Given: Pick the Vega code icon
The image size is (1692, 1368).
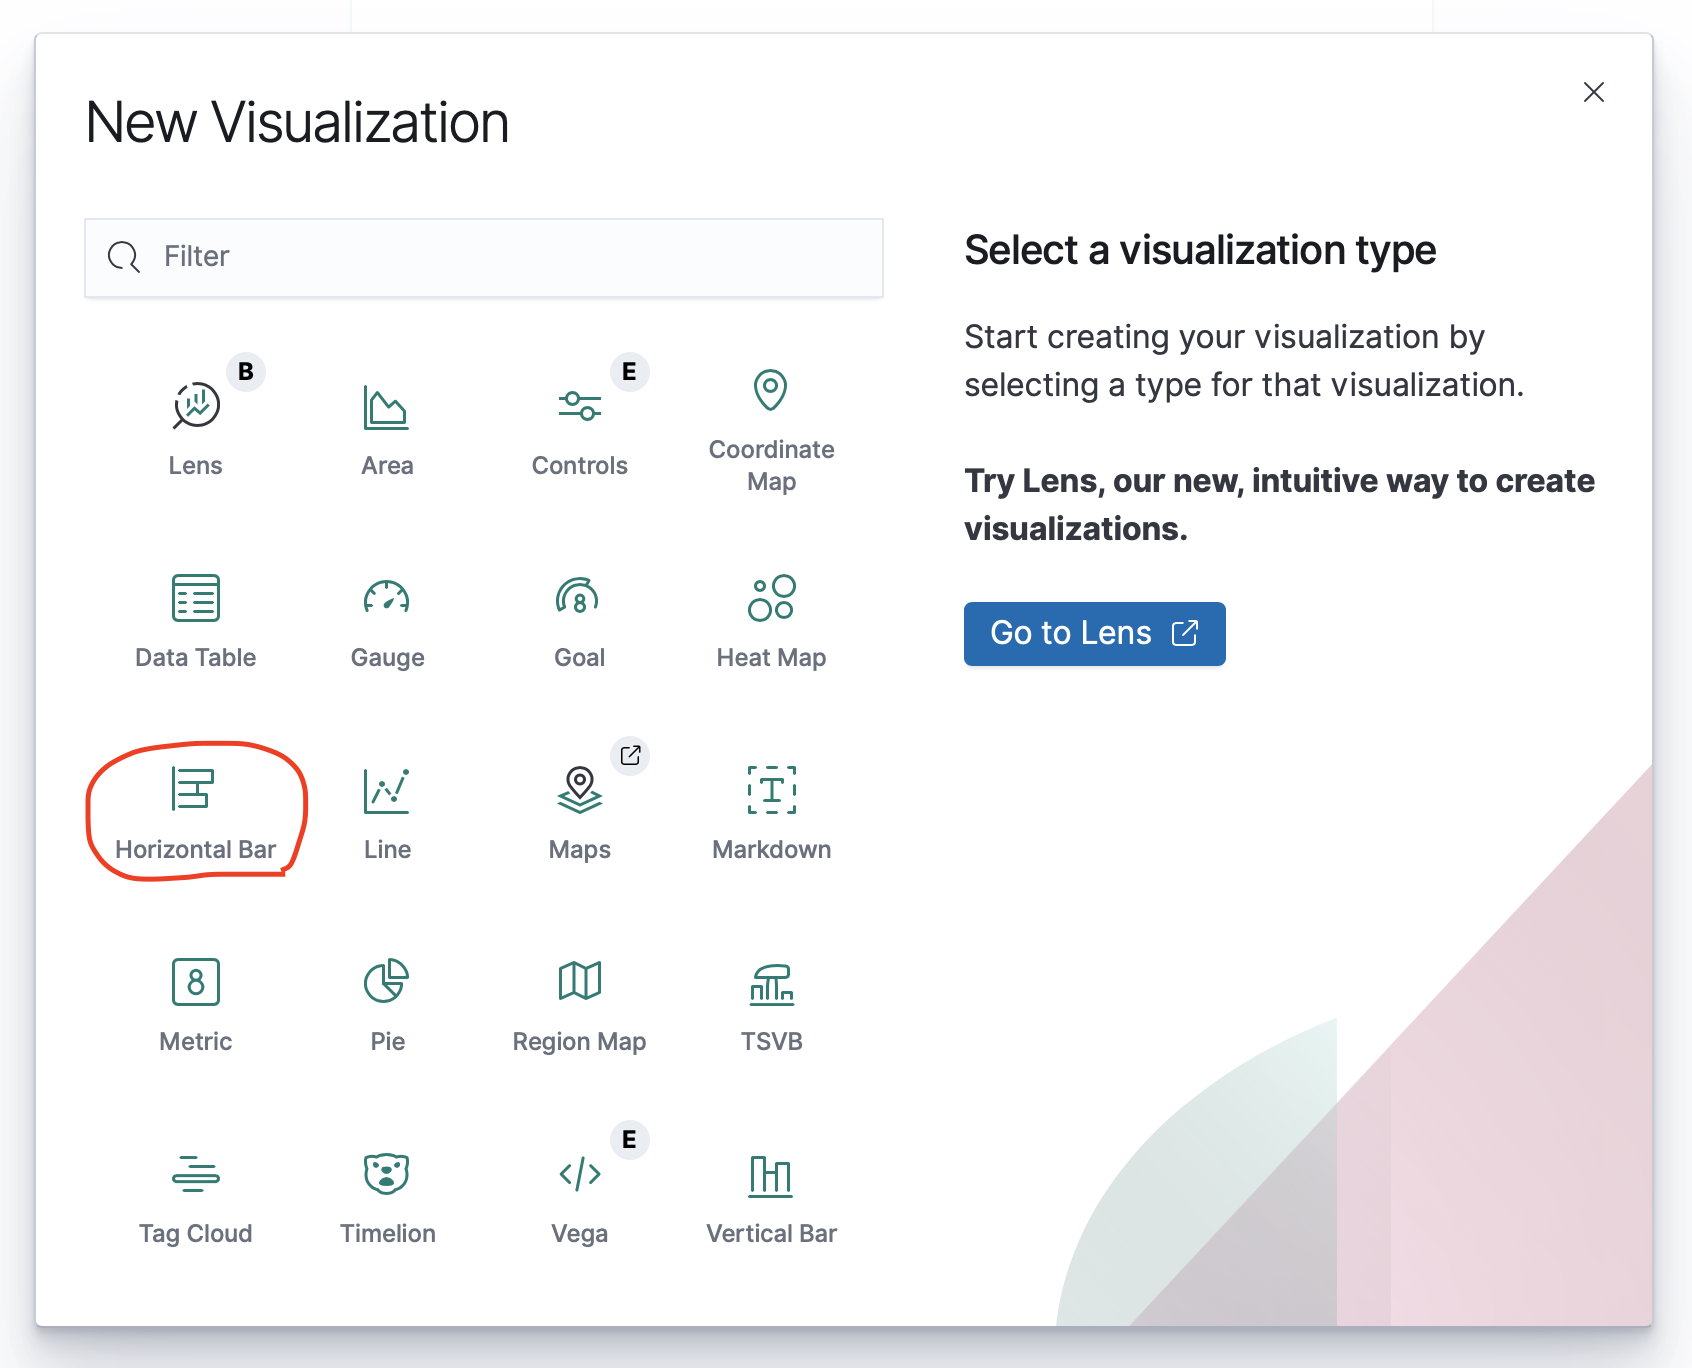Looking at the screenshot, I should [580, 1174].
